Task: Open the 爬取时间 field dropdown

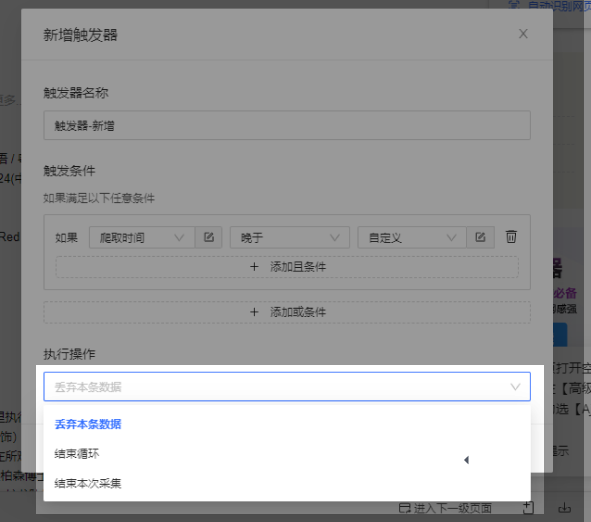Action: [142, 237]
